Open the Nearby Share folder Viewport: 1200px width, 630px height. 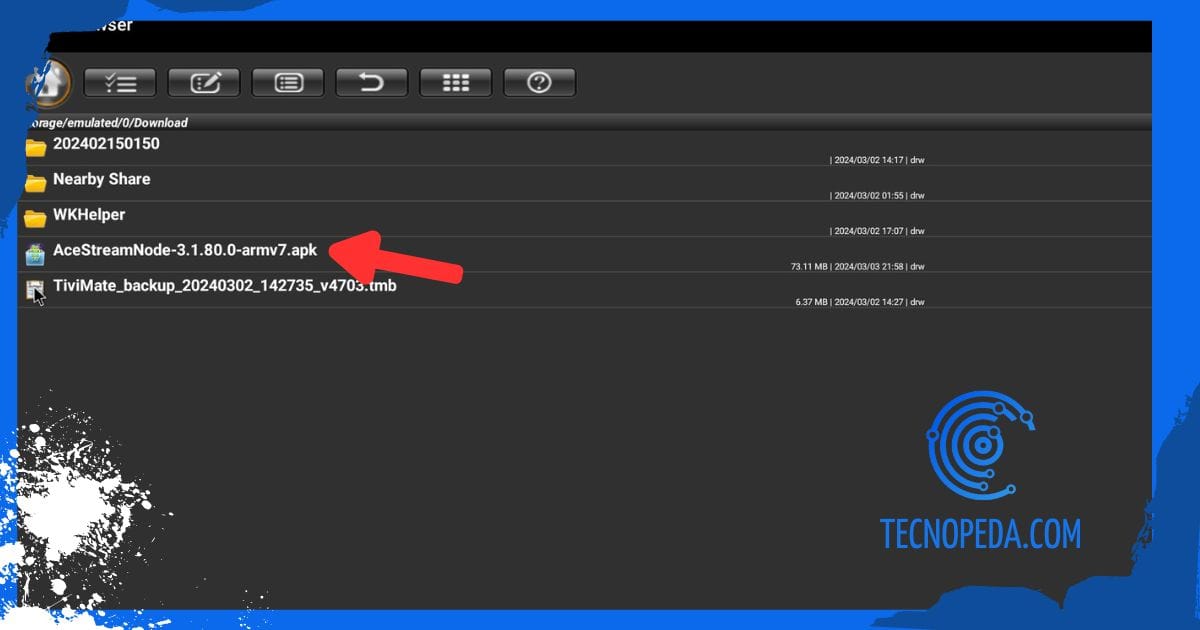pyautogui.click(x=585, y=184)
